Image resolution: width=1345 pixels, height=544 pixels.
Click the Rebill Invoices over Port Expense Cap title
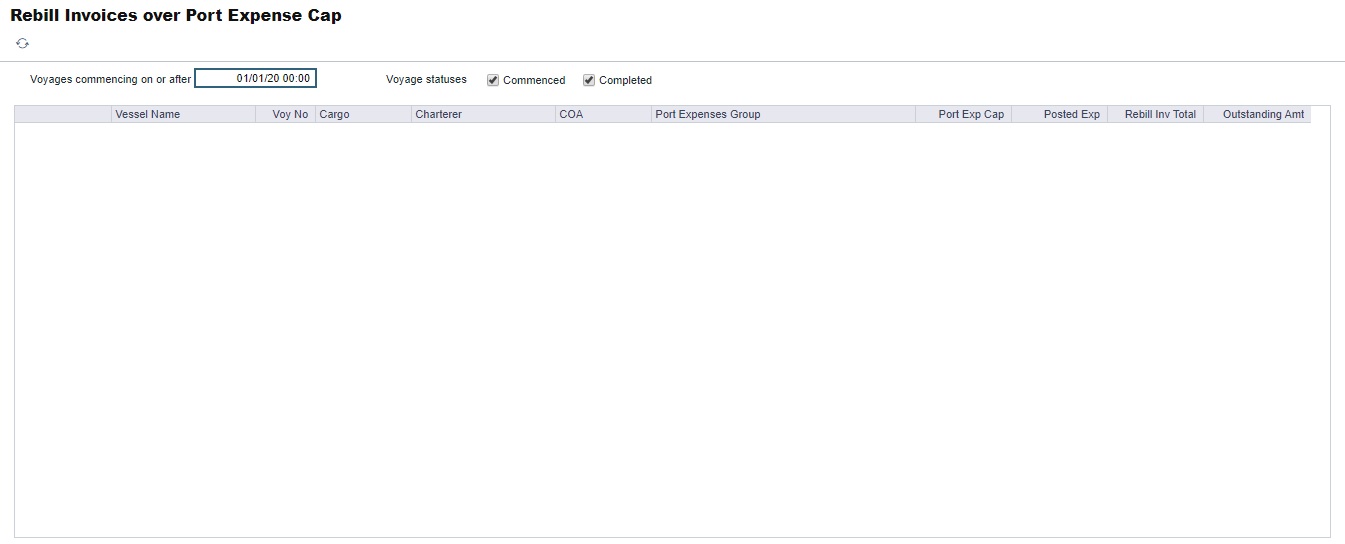[x=176, y=16]
